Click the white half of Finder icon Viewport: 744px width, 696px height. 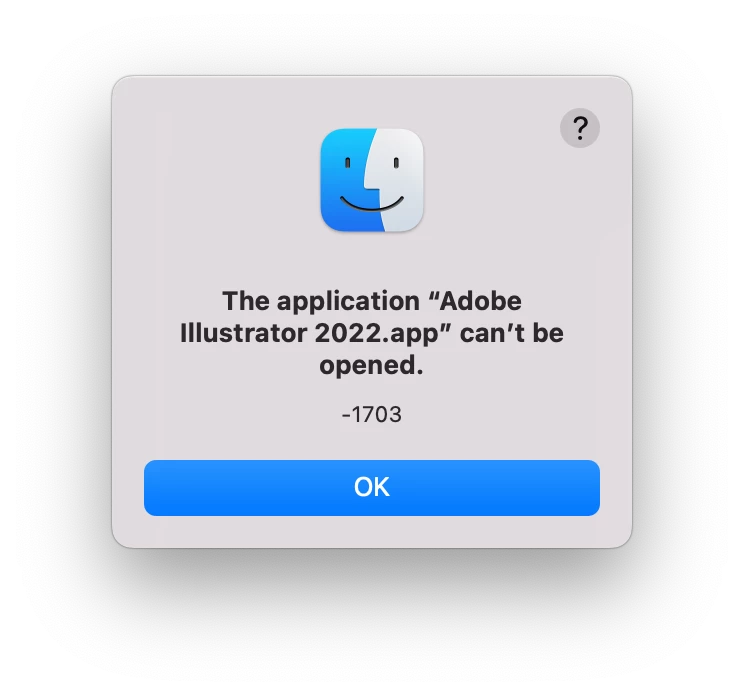click(400, 180)
